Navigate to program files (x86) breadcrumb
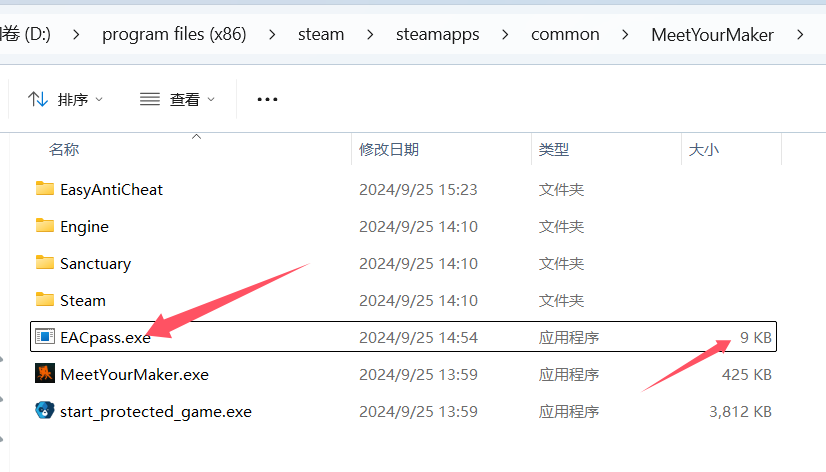 point(174,35)
